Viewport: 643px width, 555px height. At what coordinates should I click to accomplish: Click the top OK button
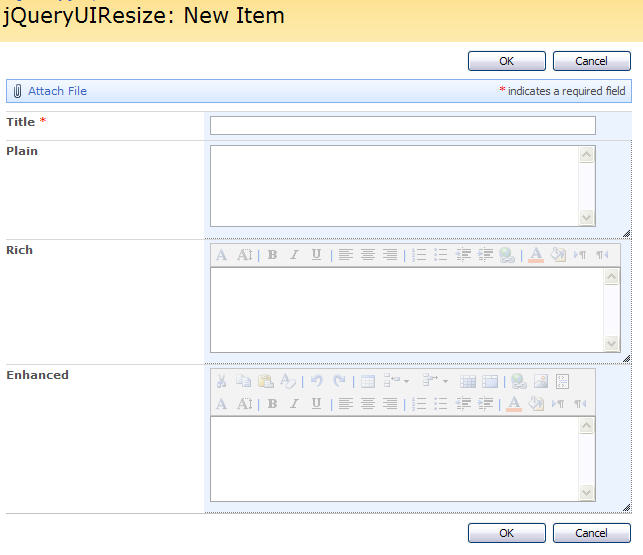[x=506, y=61]
